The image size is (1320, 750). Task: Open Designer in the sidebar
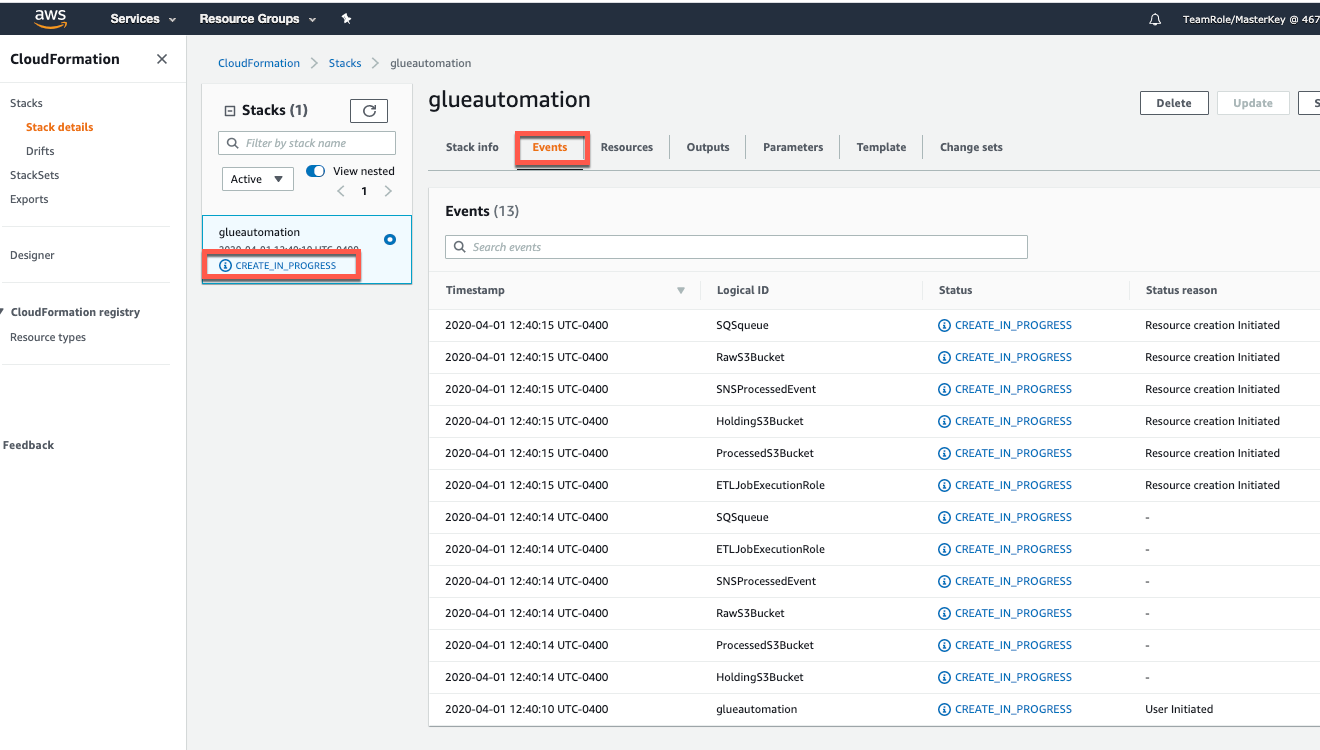click(x=32, y=255)
